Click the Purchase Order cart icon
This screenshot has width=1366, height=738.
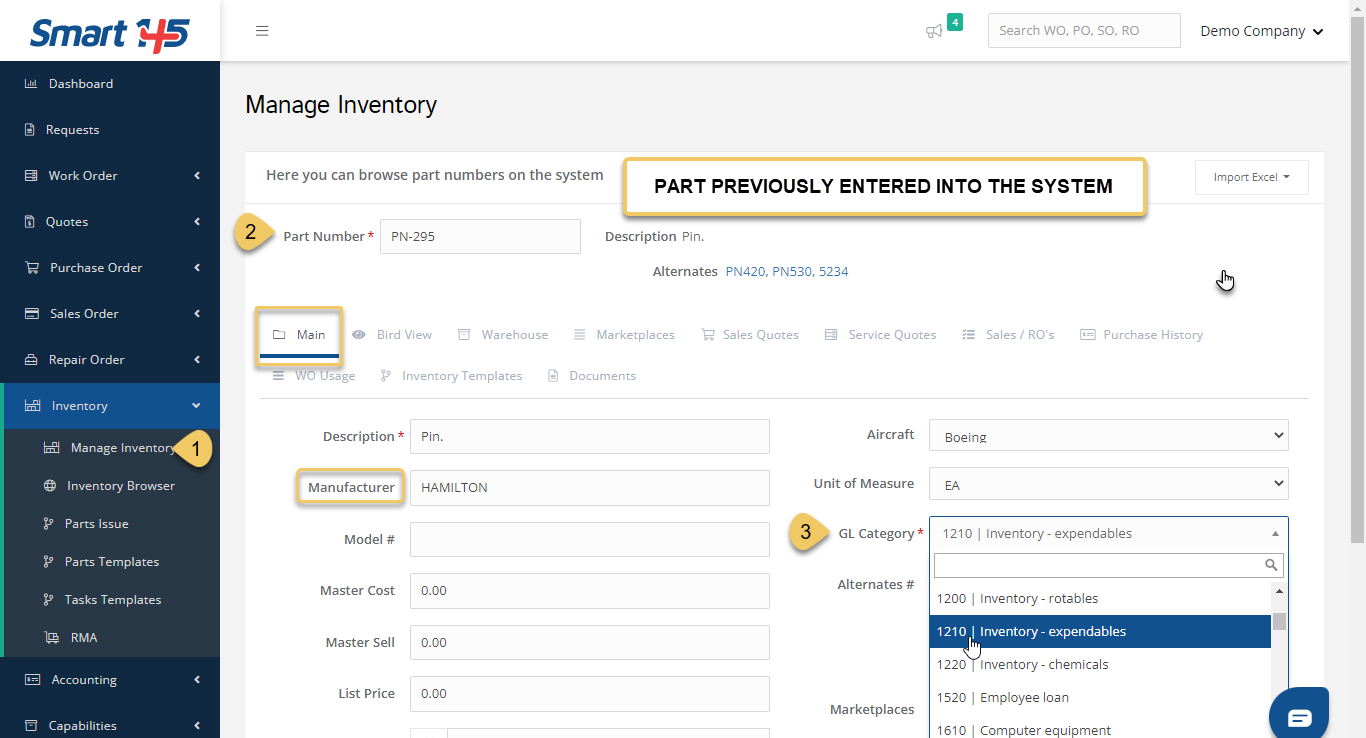32,268
